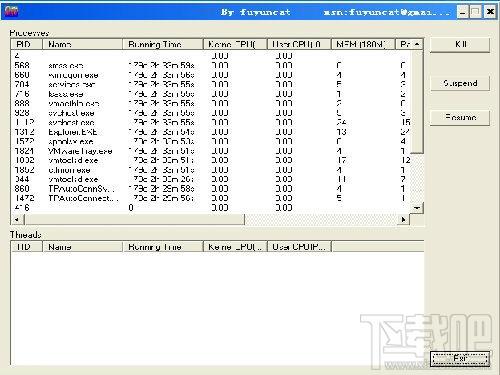Click the horizontal scroll right arrow

[x=404, y=219]
